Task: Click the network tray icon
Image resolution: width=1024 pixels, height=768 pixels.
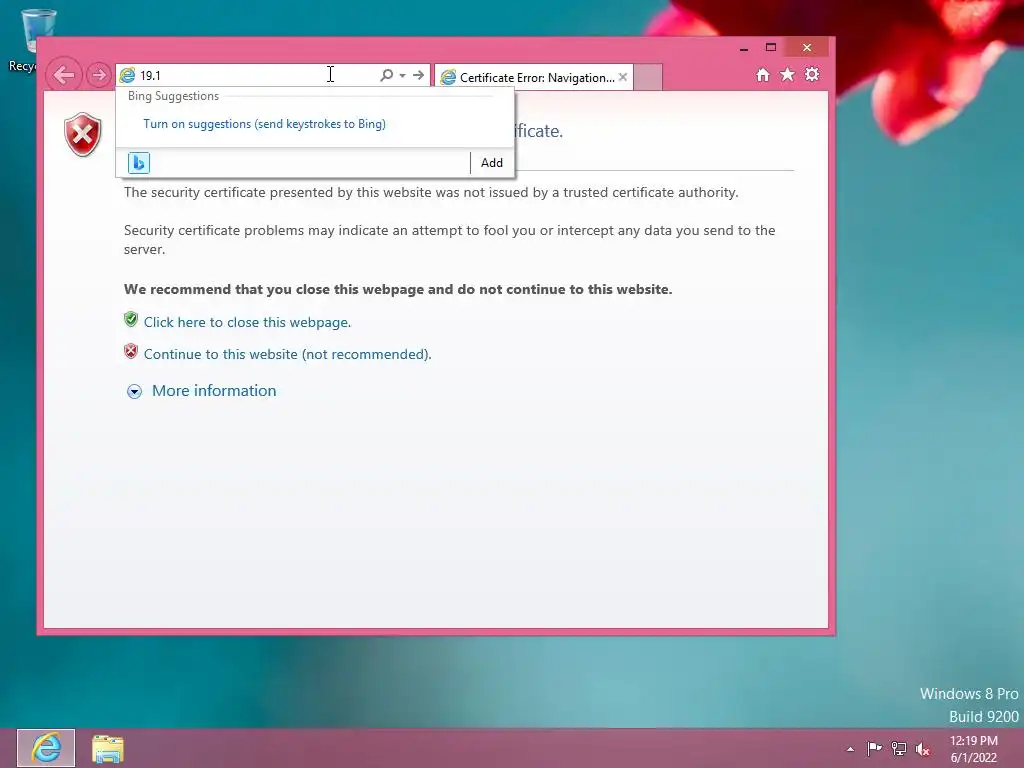Action: click(x=899, y=748)
